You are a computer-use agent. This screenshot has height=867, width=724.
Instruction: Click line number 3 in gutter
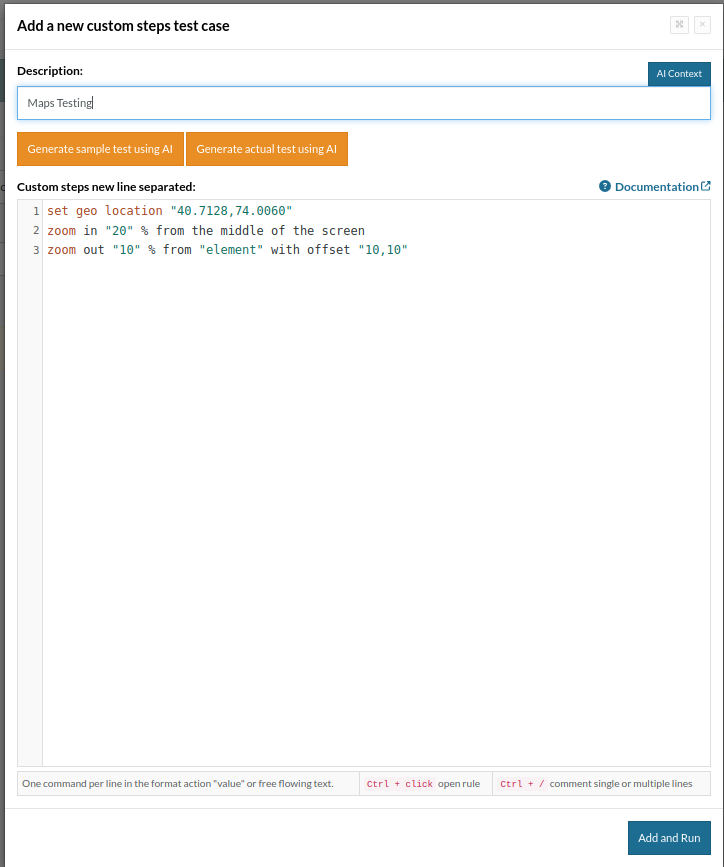click(35, 250)
